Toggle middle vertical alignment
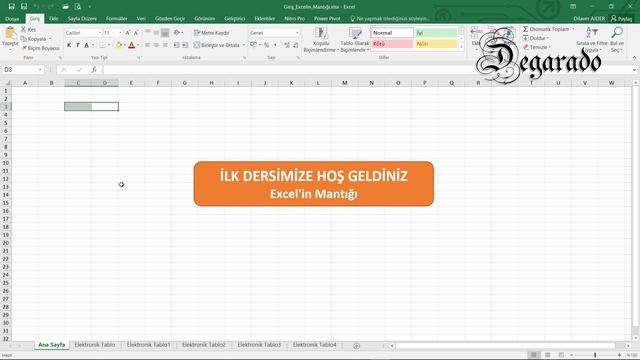 (x=156, y=33)
